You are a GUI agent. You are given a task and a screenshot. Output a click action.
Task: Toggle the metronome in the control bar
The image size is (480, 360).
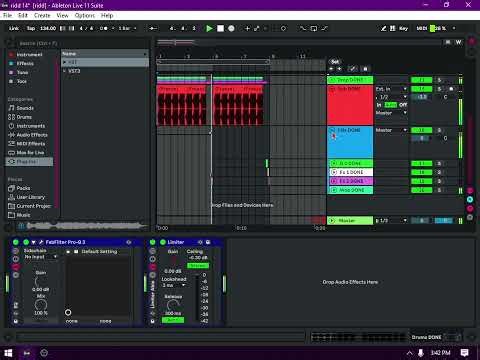tap(103, 29)
